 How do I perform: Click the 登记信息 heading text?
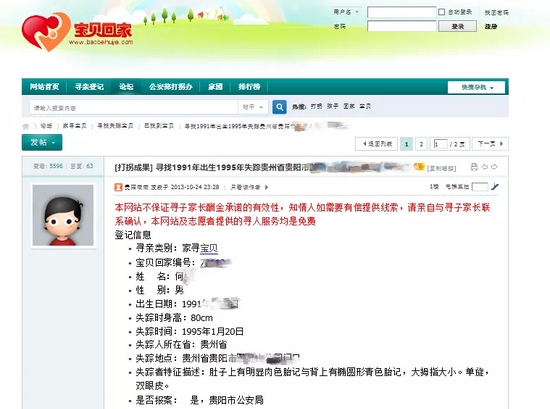(133, 235)
